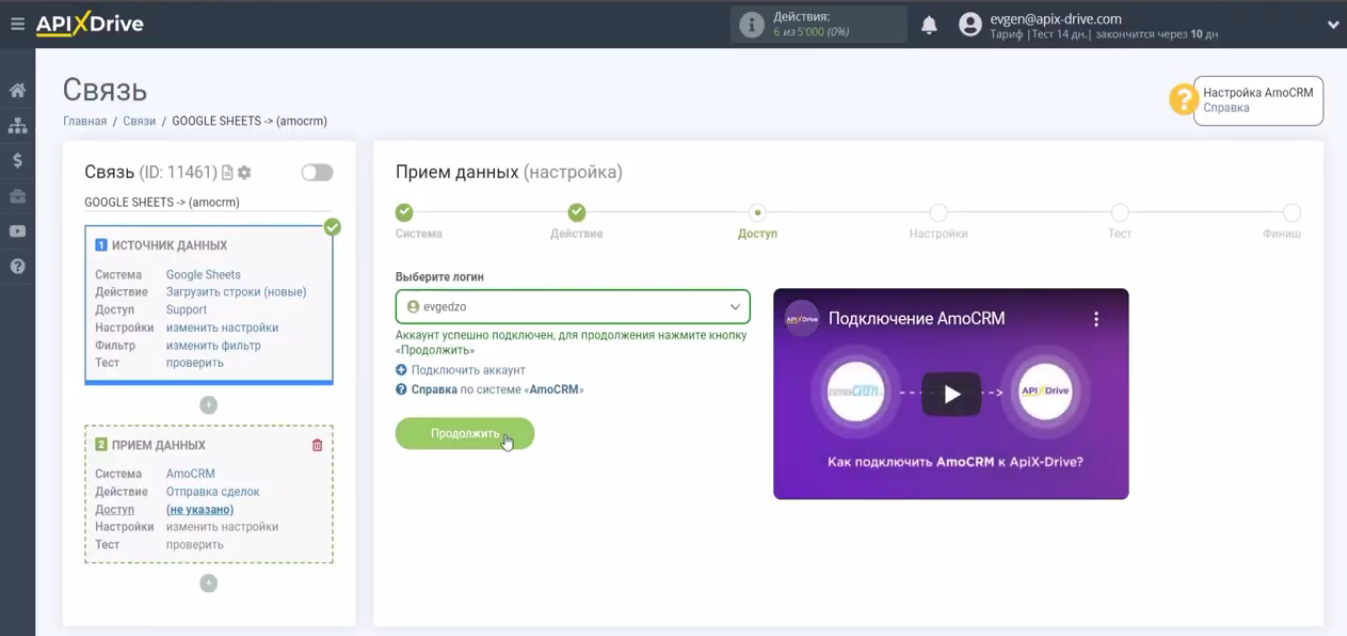Click Загрузить строки (новые) link
Screen dimensions: 1347x636
click(x=236, y=292)
